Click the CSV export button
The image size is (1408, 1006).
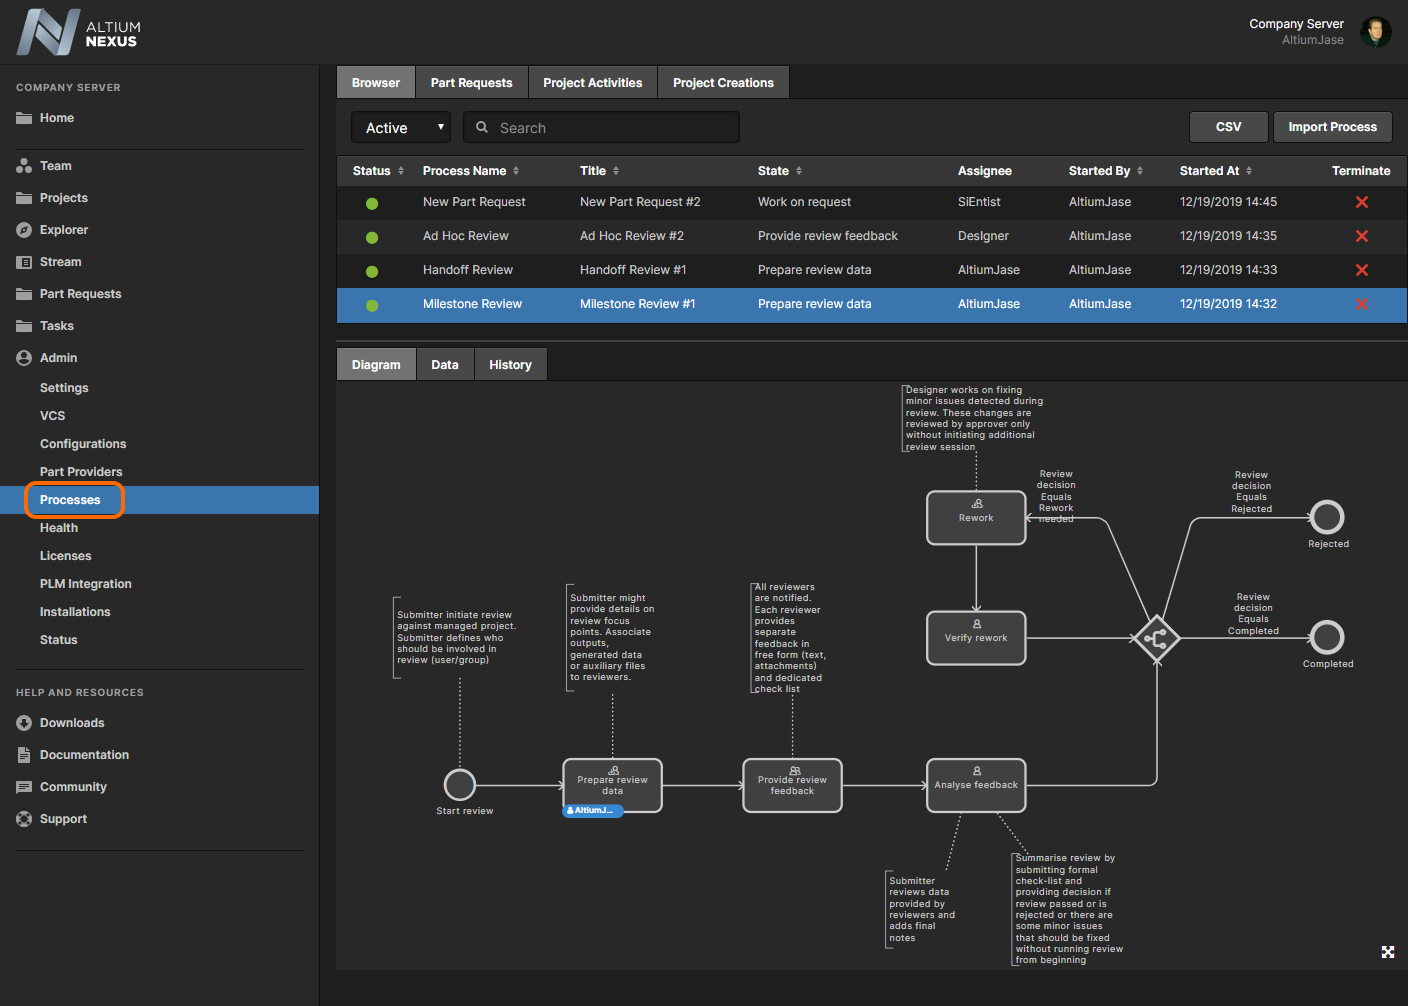pyautogui.click(x=1228, y=127)
